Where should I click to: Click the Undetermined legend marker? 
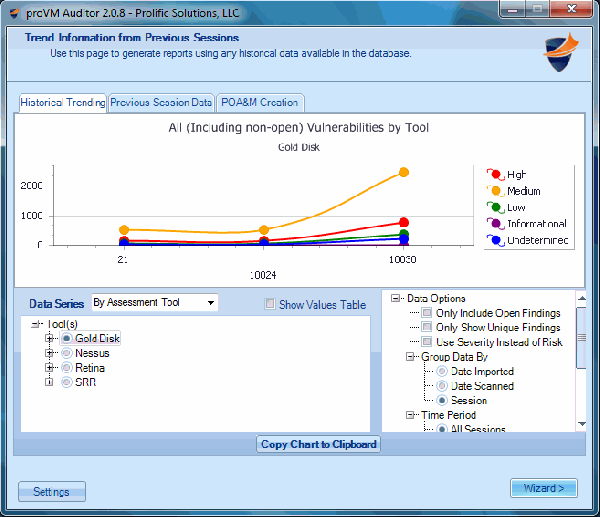pyautogui.click(x=496, y=240)
